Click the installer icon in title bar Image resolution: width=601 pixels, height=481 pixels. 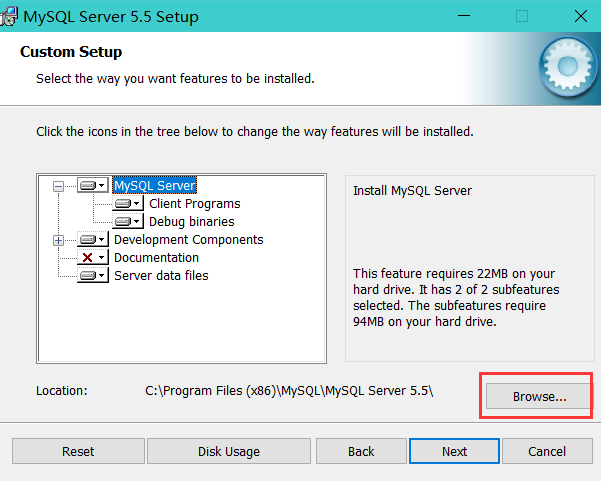8,16
